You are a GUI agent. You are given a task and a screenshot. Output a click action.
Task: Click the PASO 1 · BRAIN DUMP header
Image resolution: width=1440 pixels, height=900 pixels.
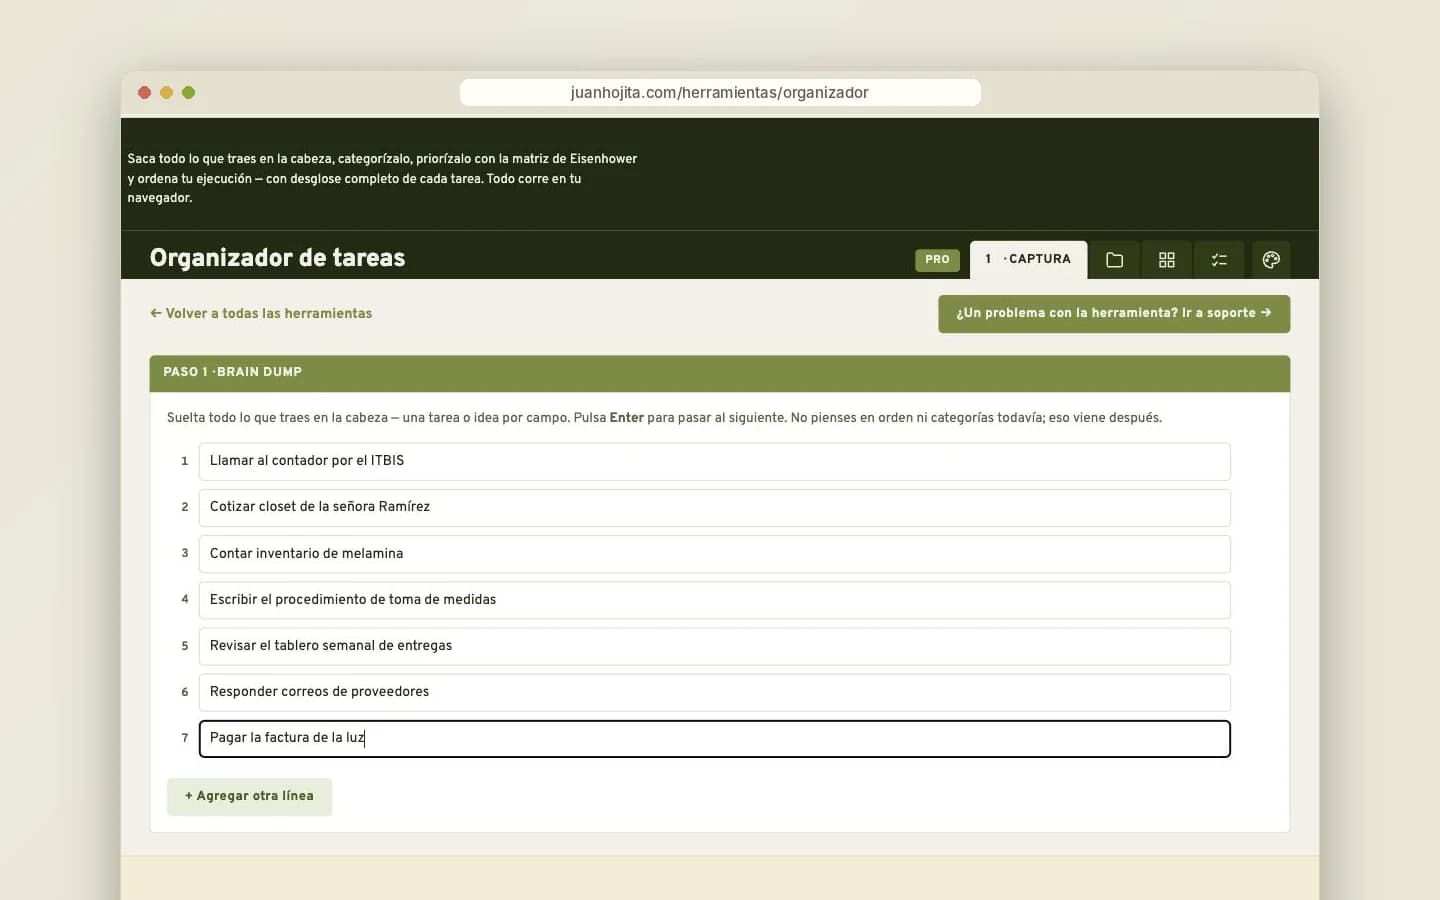(719, 373)
